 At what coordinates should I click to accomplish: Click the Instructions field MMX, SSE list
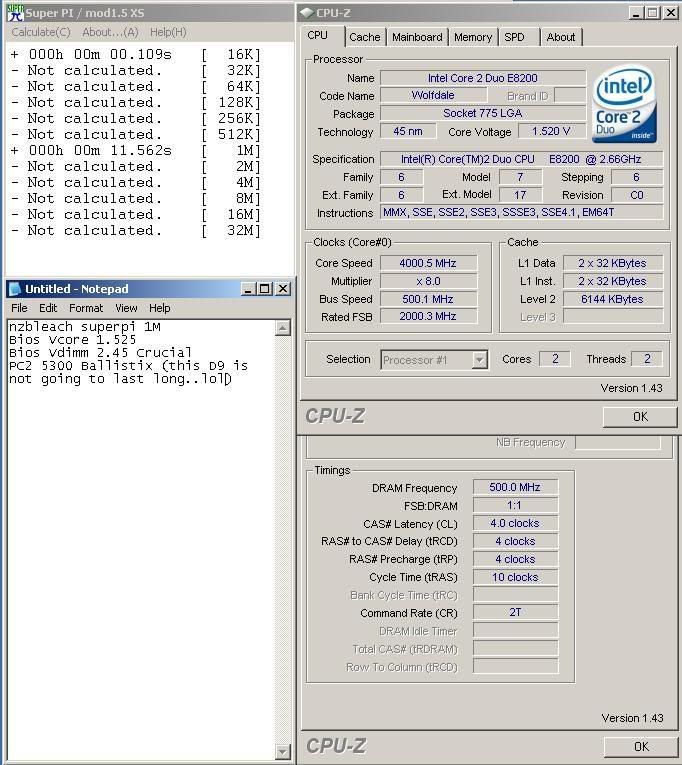click(521, 212)
